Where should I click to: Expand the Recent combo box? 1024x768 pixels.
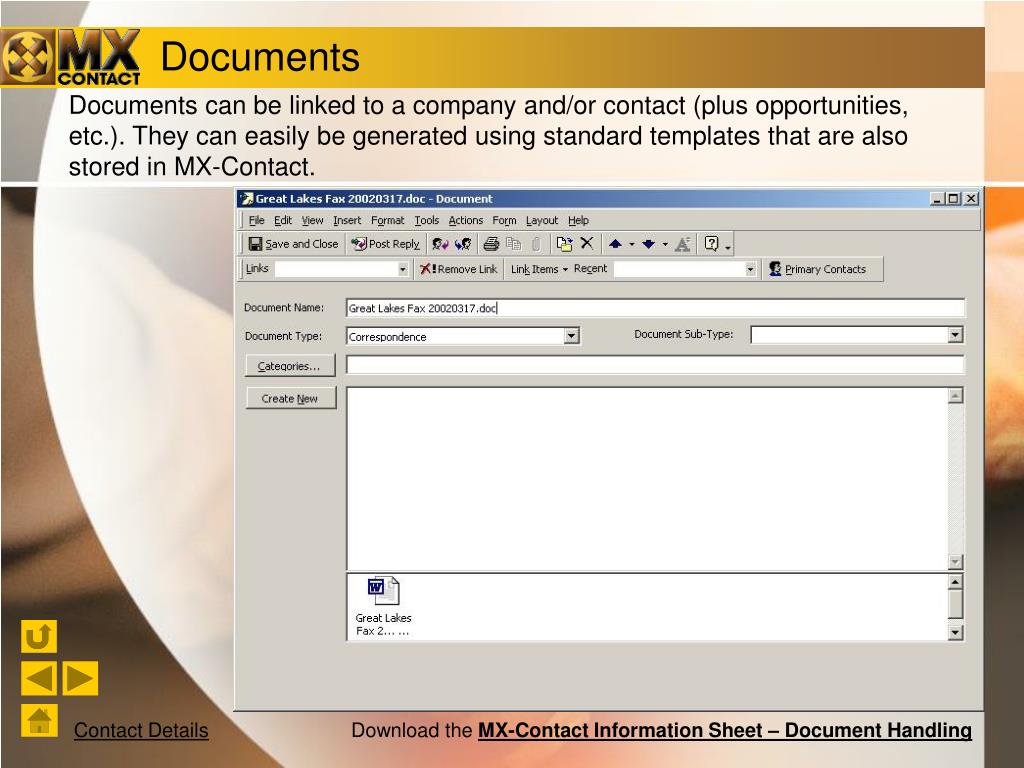point(750,269)
